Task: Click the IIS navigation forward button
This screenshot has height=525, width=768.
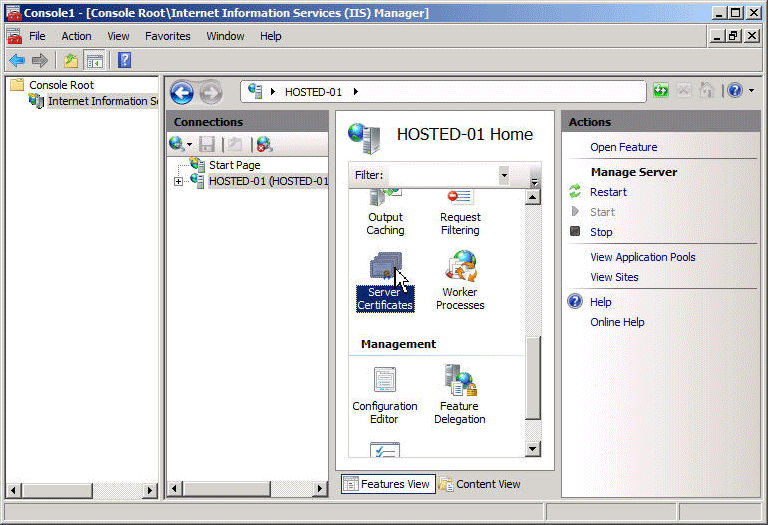Action: click(211, 93)
